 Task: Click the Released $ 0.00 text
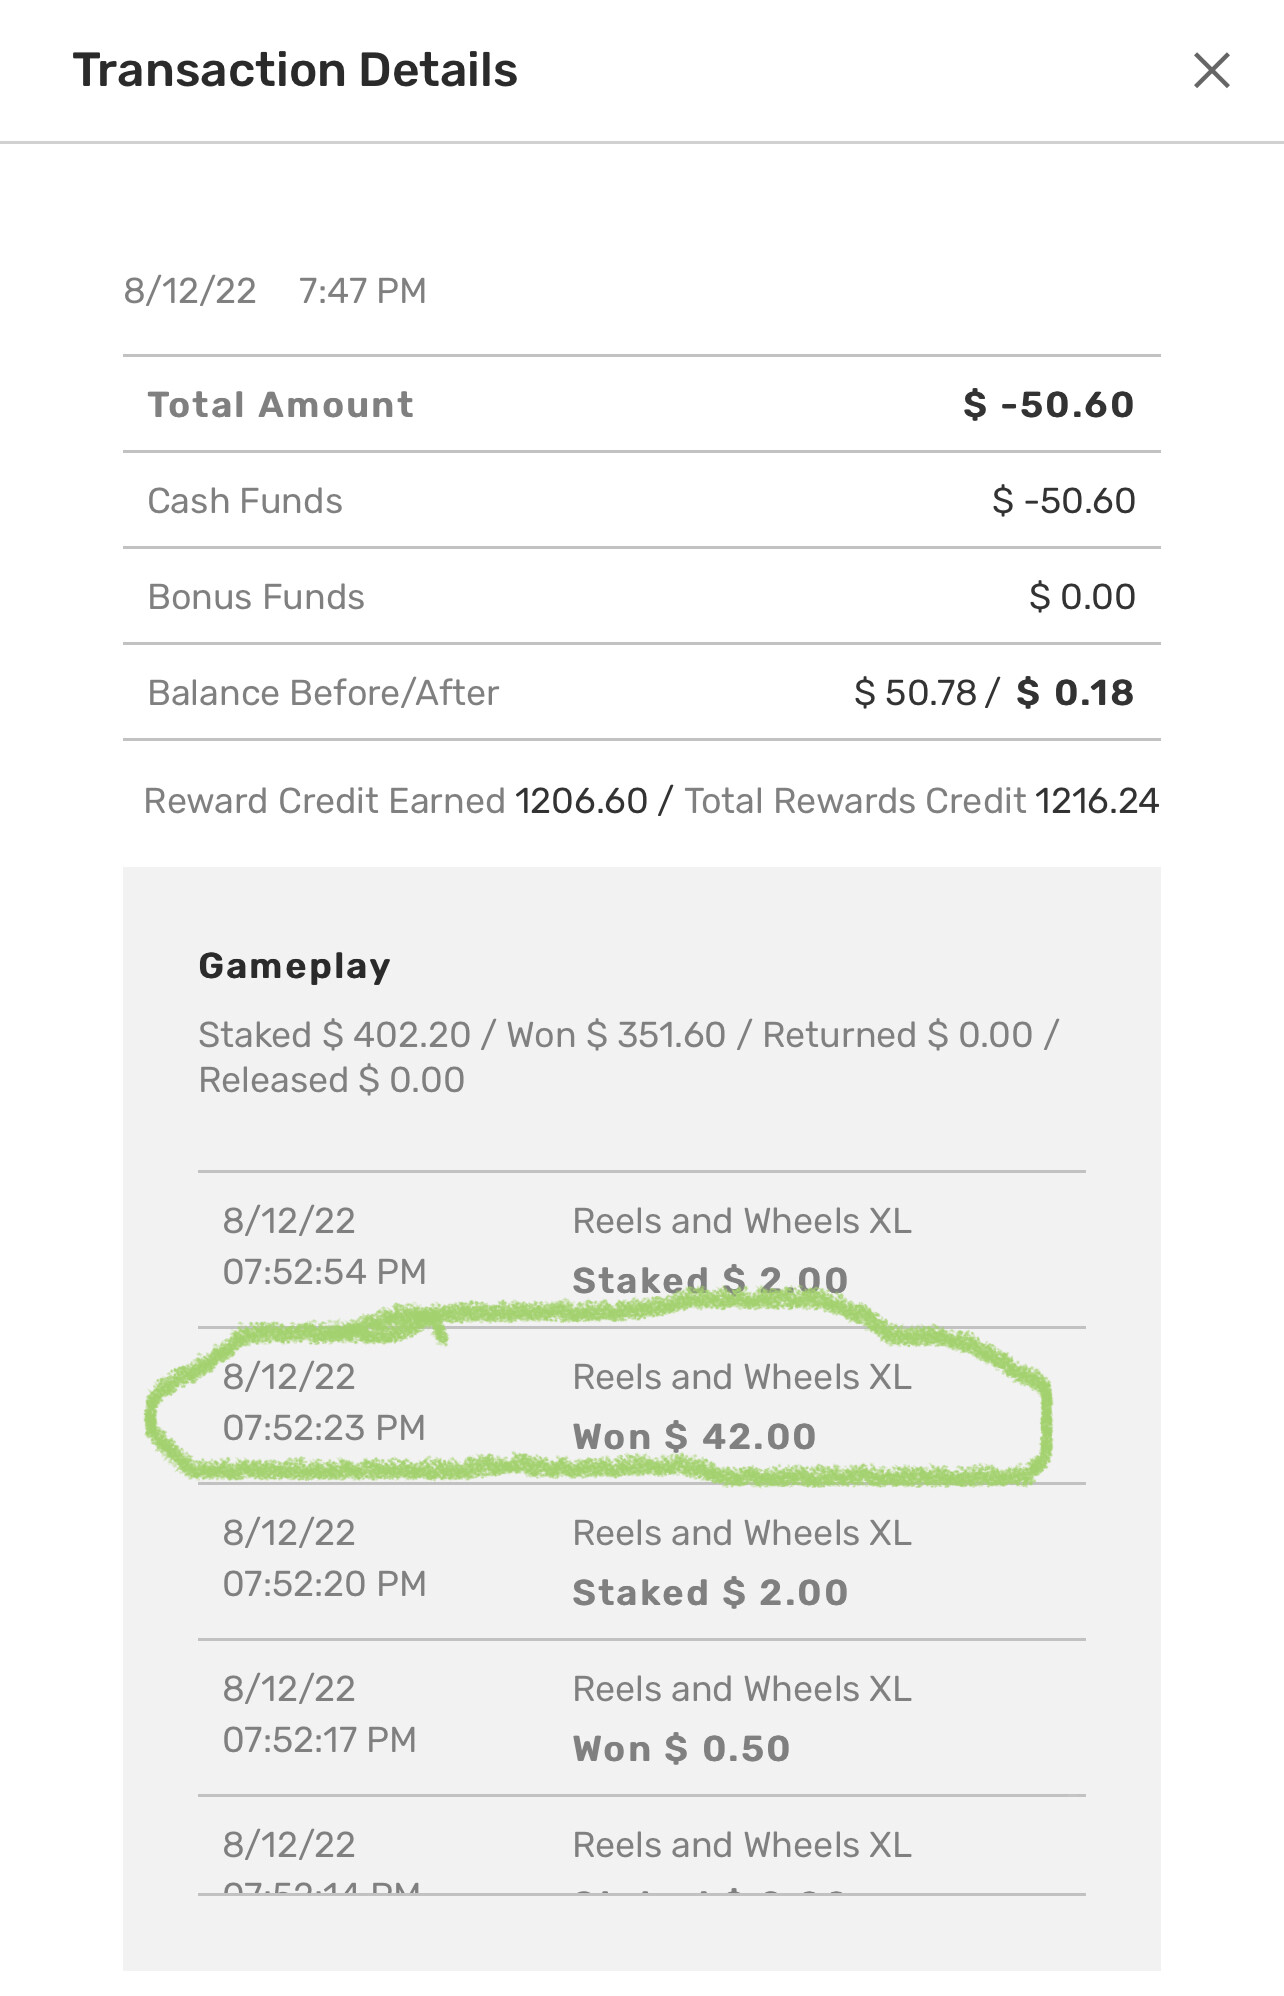click(x=331, y=1080)
